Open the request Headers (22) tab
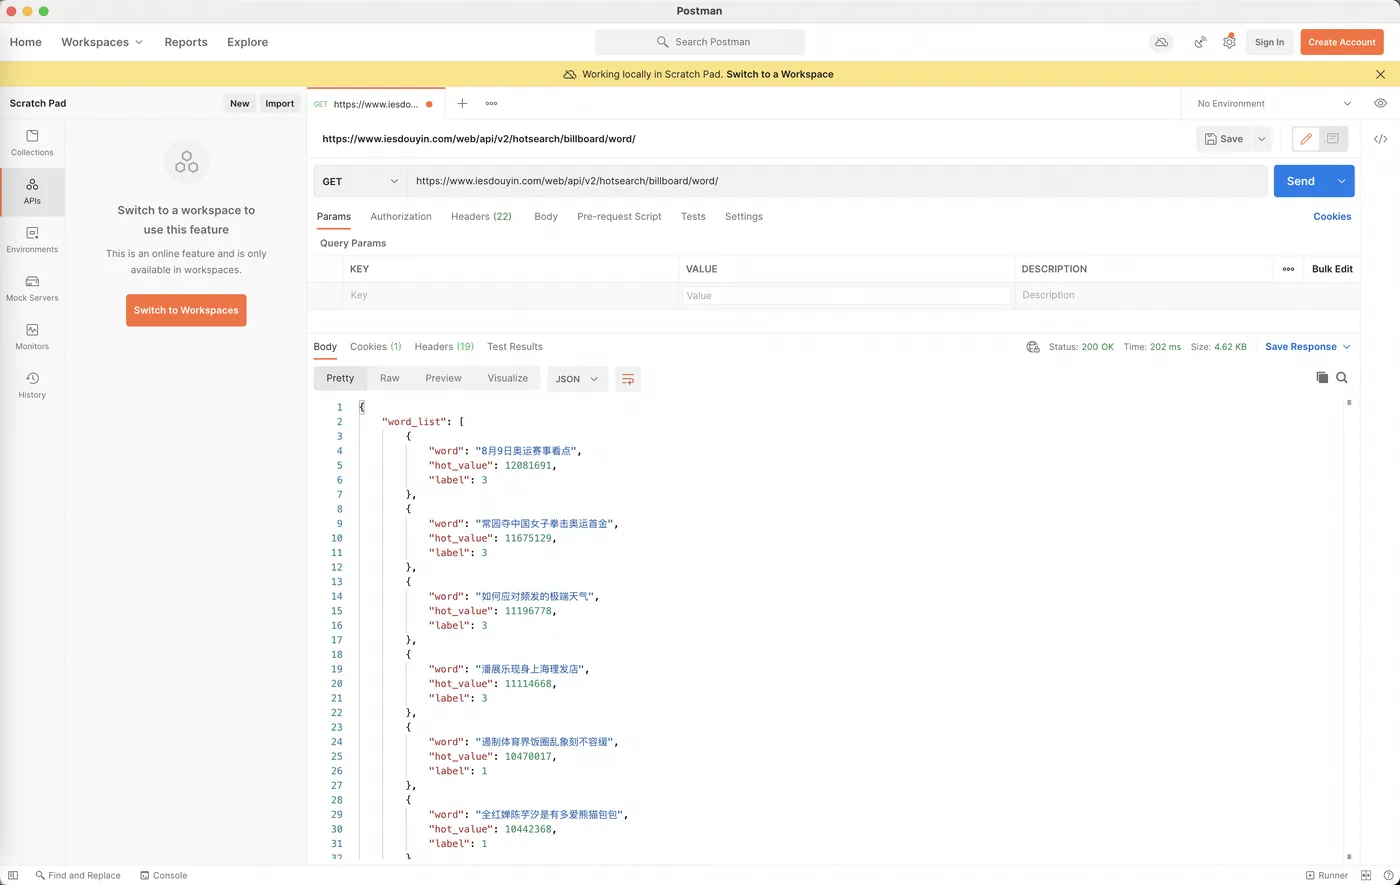Viewport: 1400px width, 885px height. pos(481,216)
